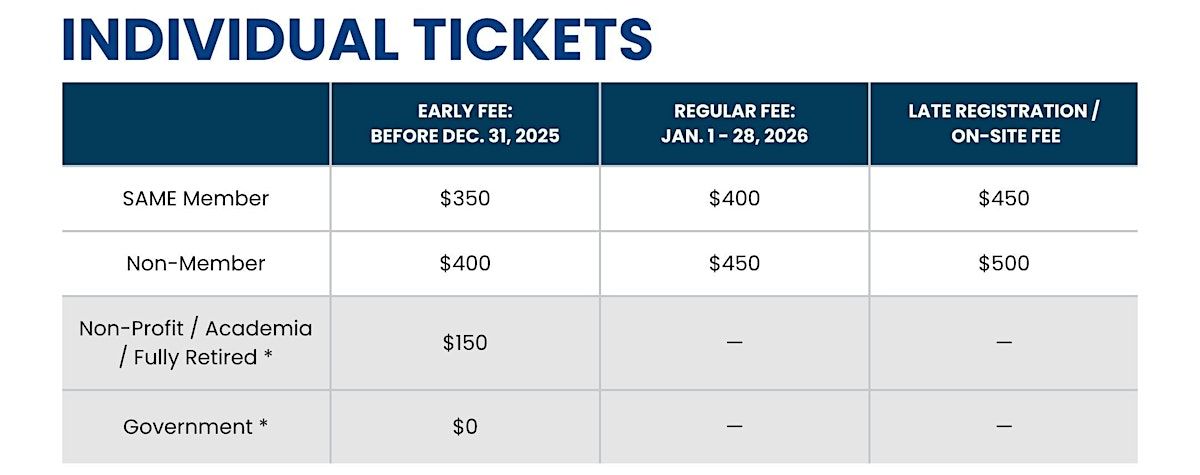Screen dimensions: 1200x475
Task: Click the empty top-left header cell
Action: [196, 124]
